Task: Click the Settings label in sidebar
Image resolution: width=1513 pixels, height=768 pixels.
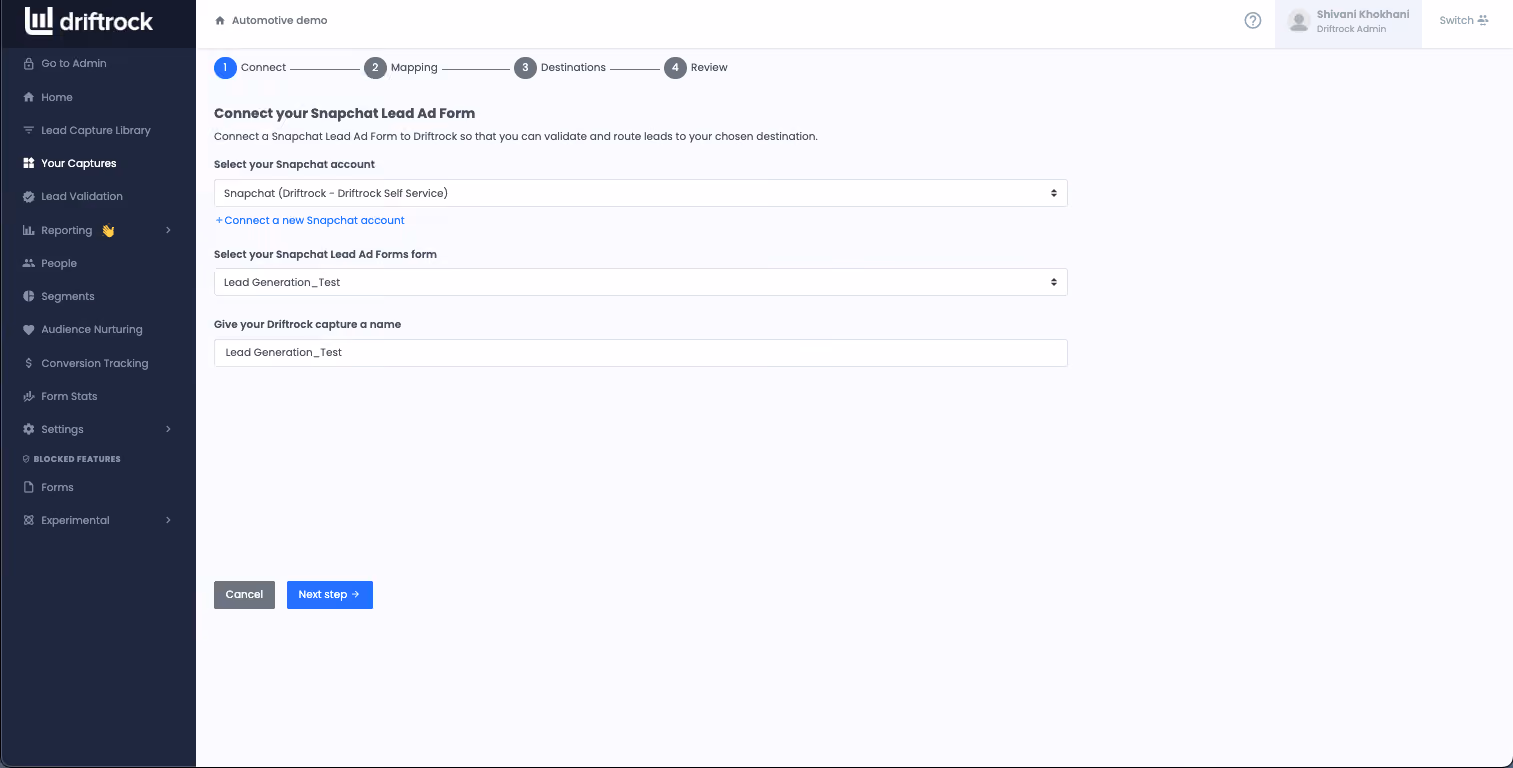Action: (62, 429)
